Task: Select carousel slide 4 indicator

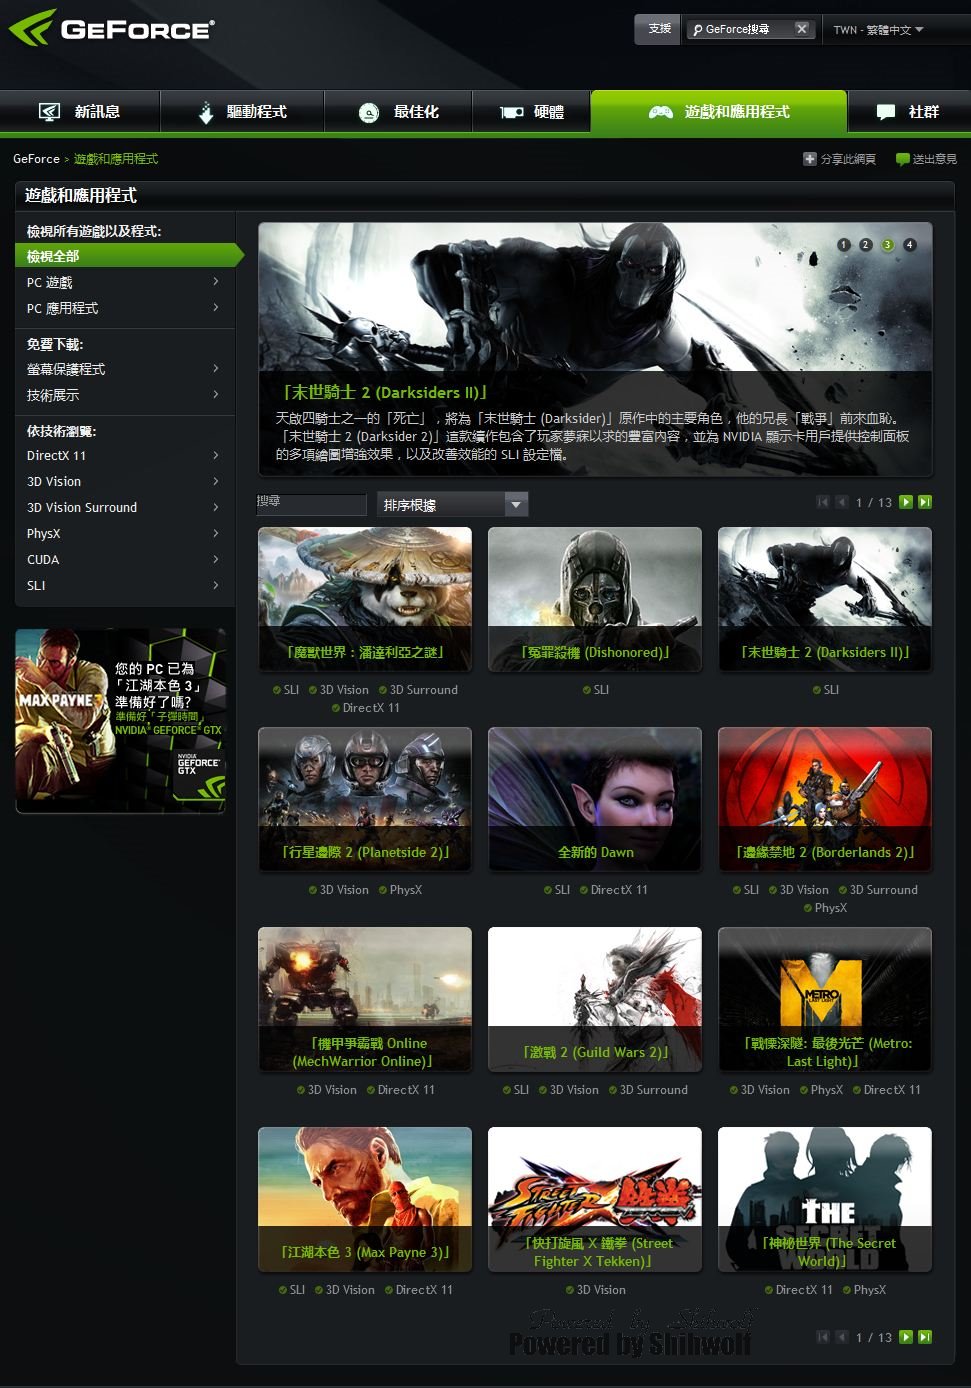Action: [x=909, y=245]
